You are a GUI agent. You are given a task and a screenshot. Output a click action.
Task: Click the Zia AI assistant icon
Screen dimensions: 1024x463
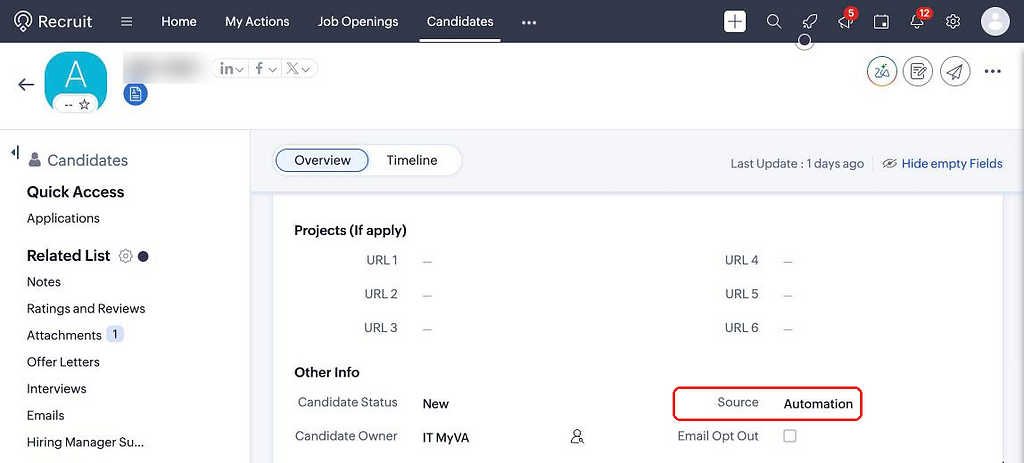coord(882,71)
